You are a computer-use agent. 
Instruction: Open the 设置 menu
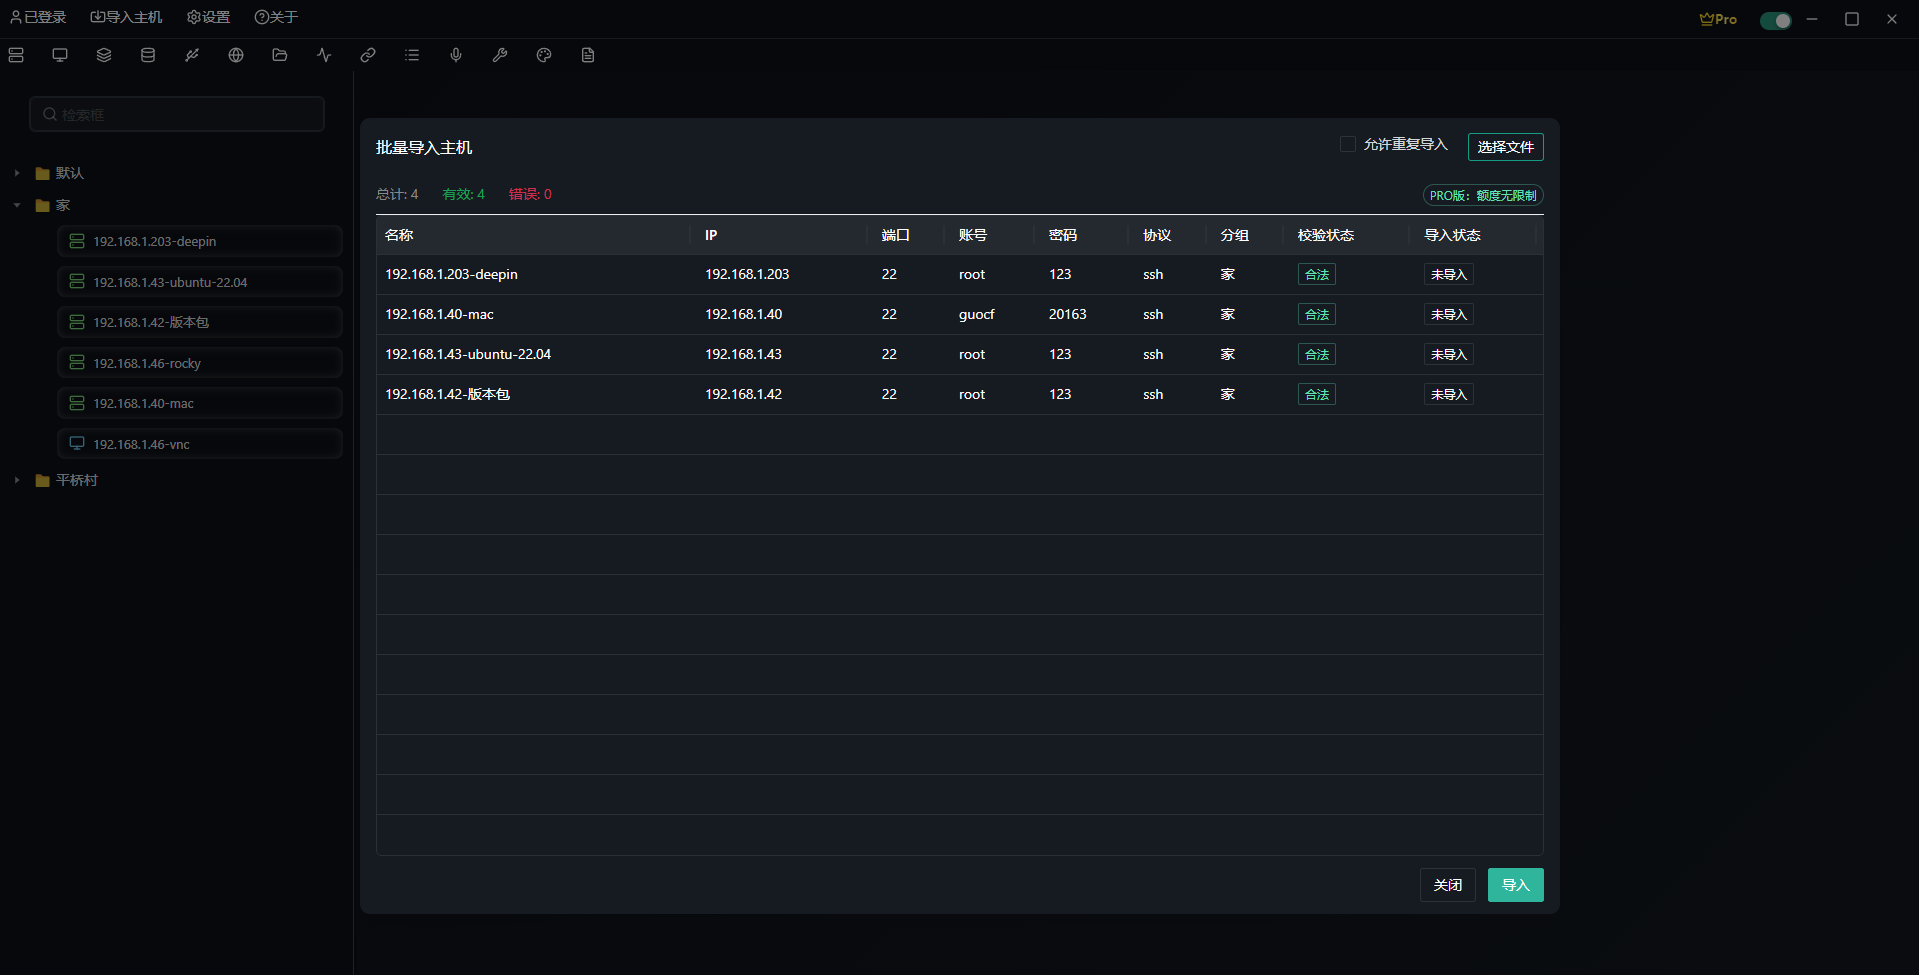click(x=208, y=17)
